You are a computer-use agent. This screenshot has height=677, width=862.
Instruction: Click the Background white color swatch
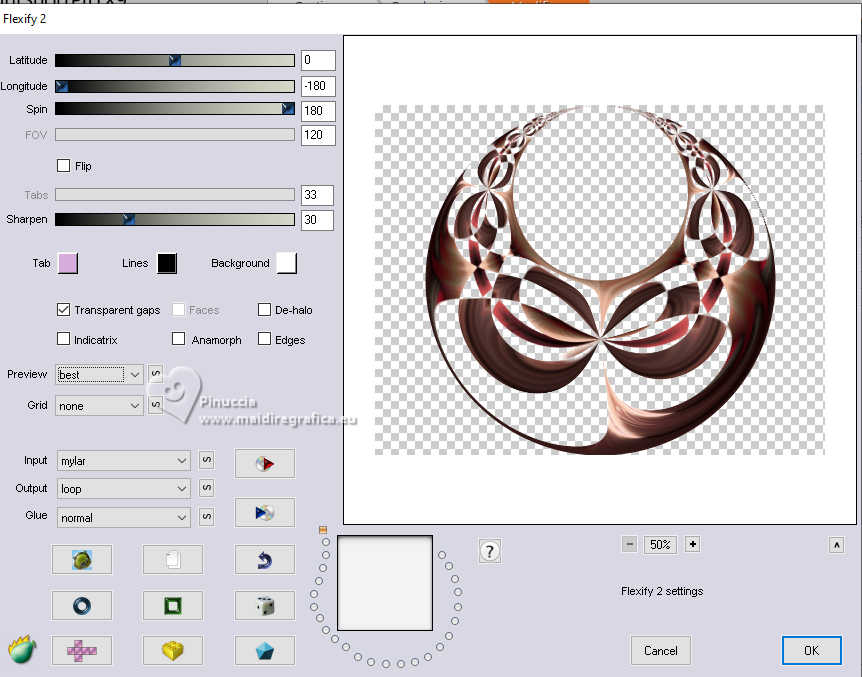click(286, 263)
